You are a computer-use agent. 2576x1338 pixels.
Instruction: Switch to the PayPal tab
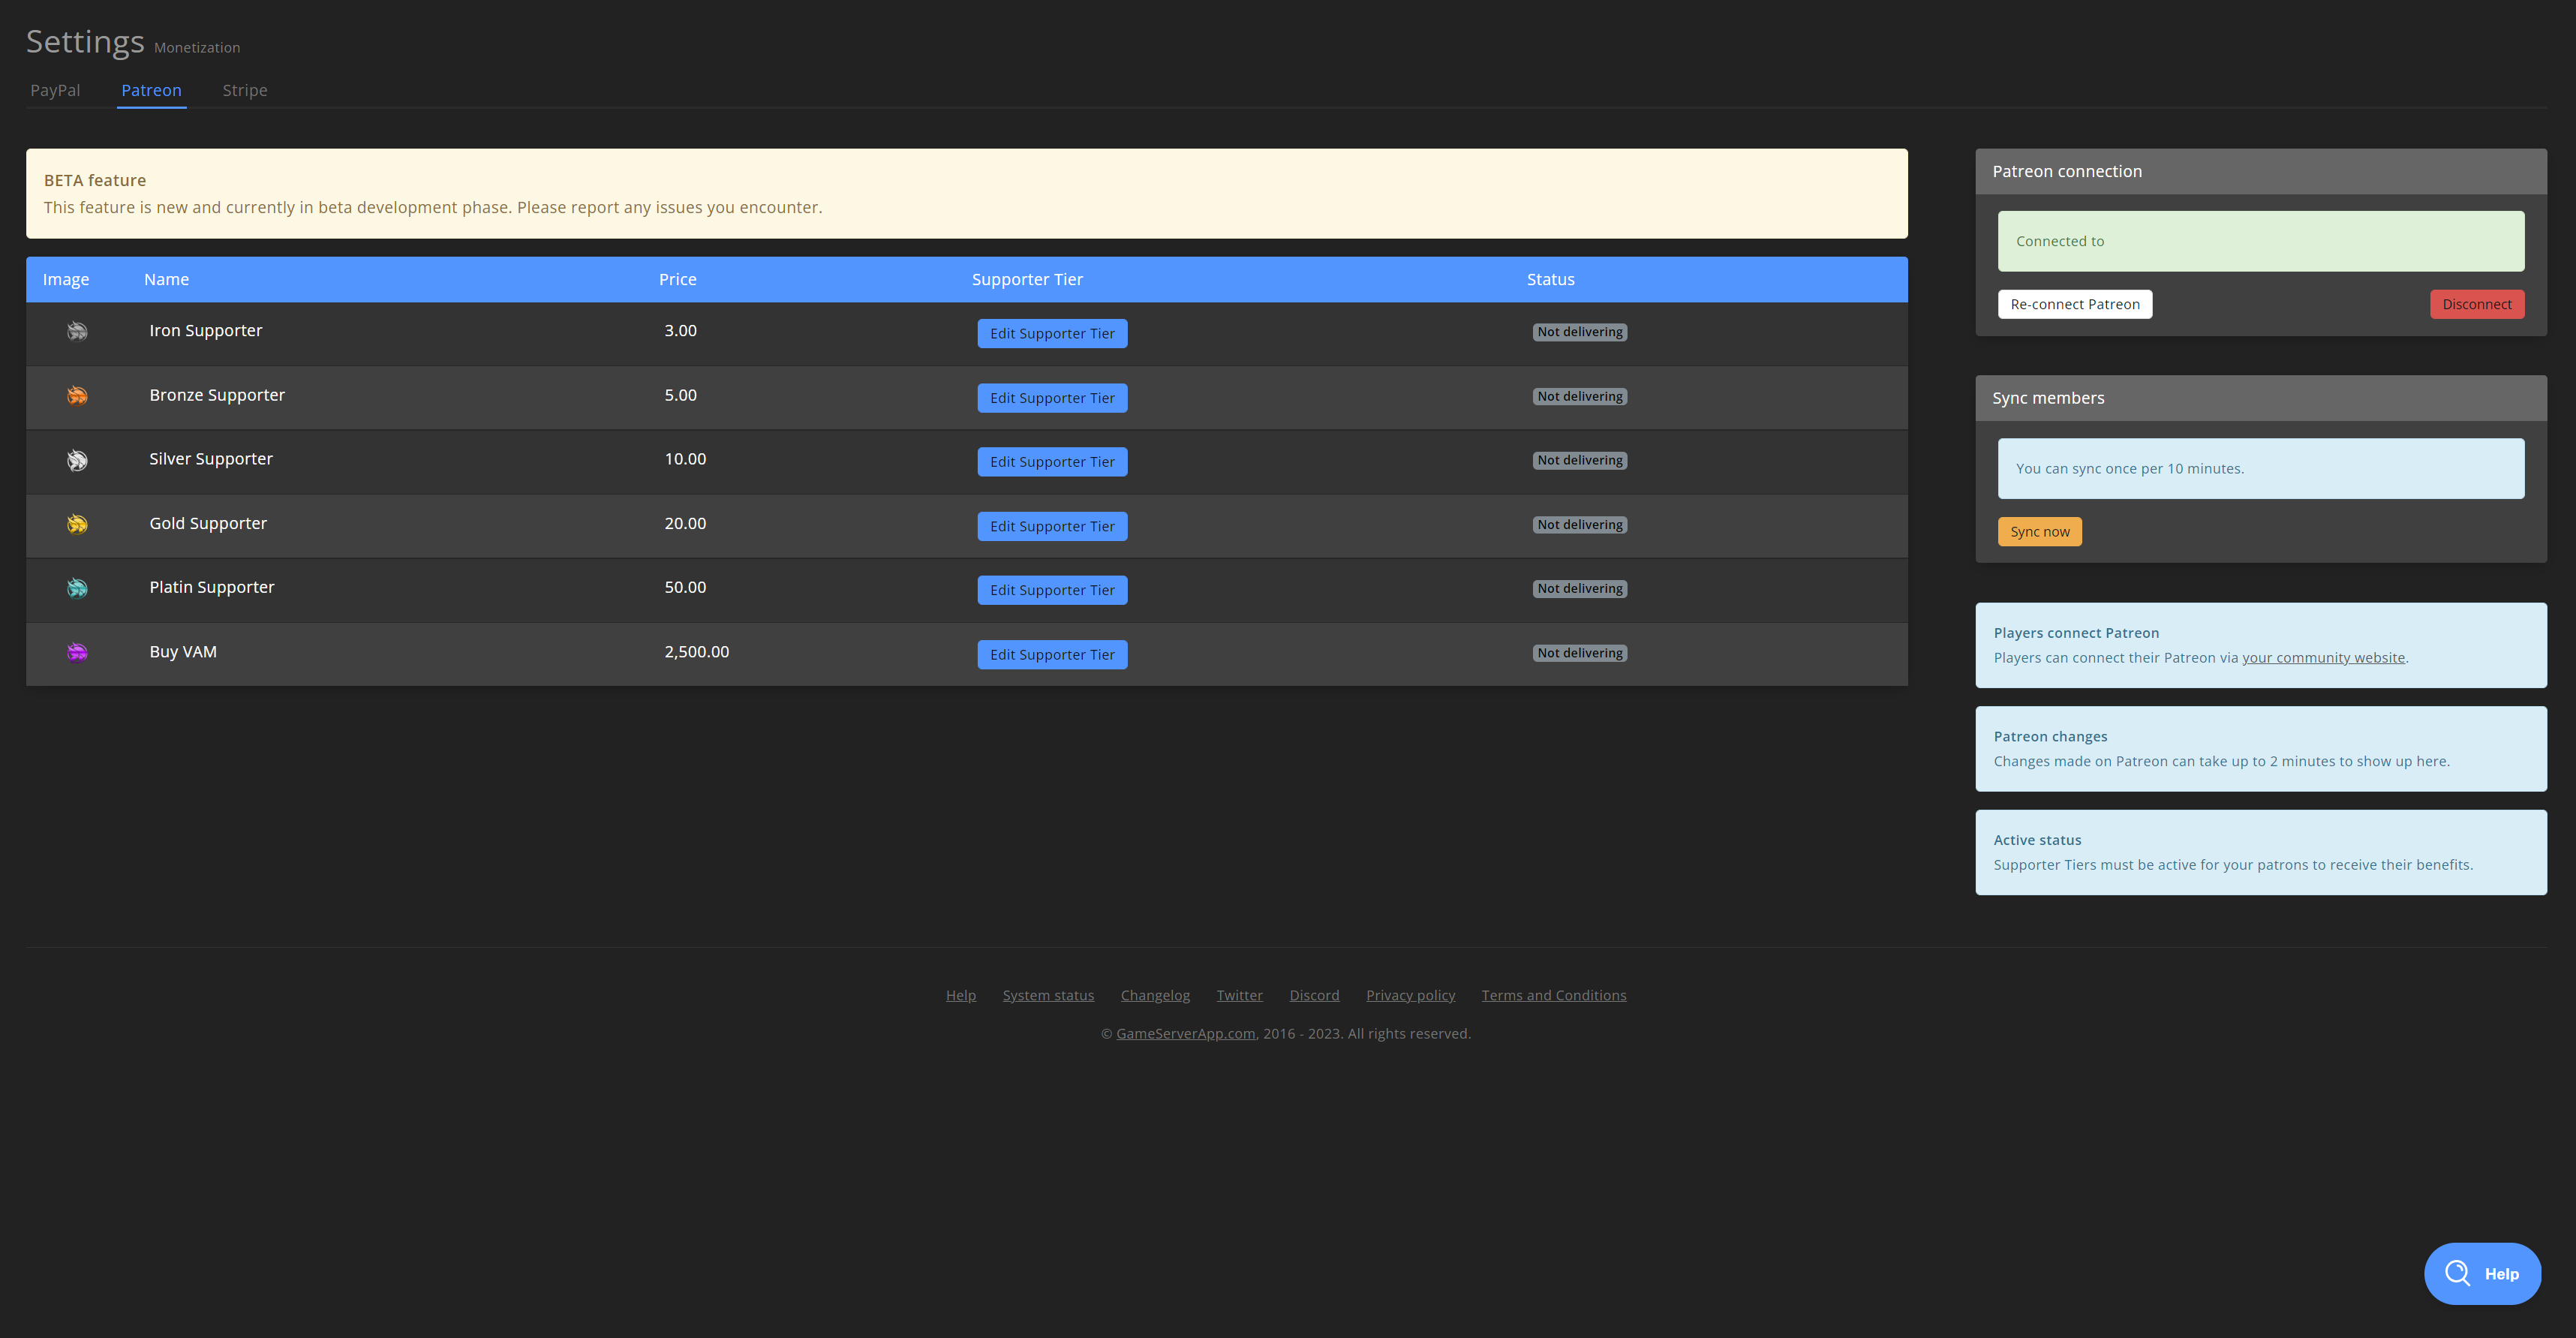tap(55, 90)
